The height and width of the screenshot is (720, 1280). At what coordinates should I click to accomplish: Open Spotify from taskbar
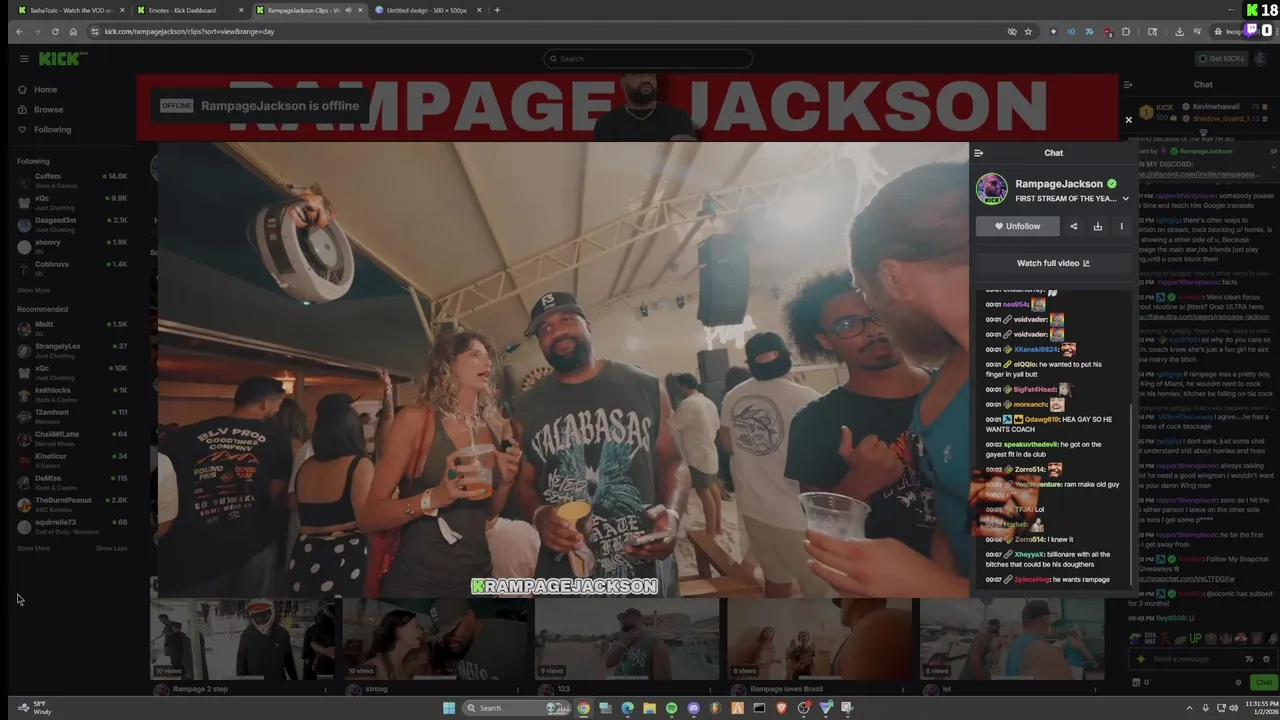[x=671, y=708]
